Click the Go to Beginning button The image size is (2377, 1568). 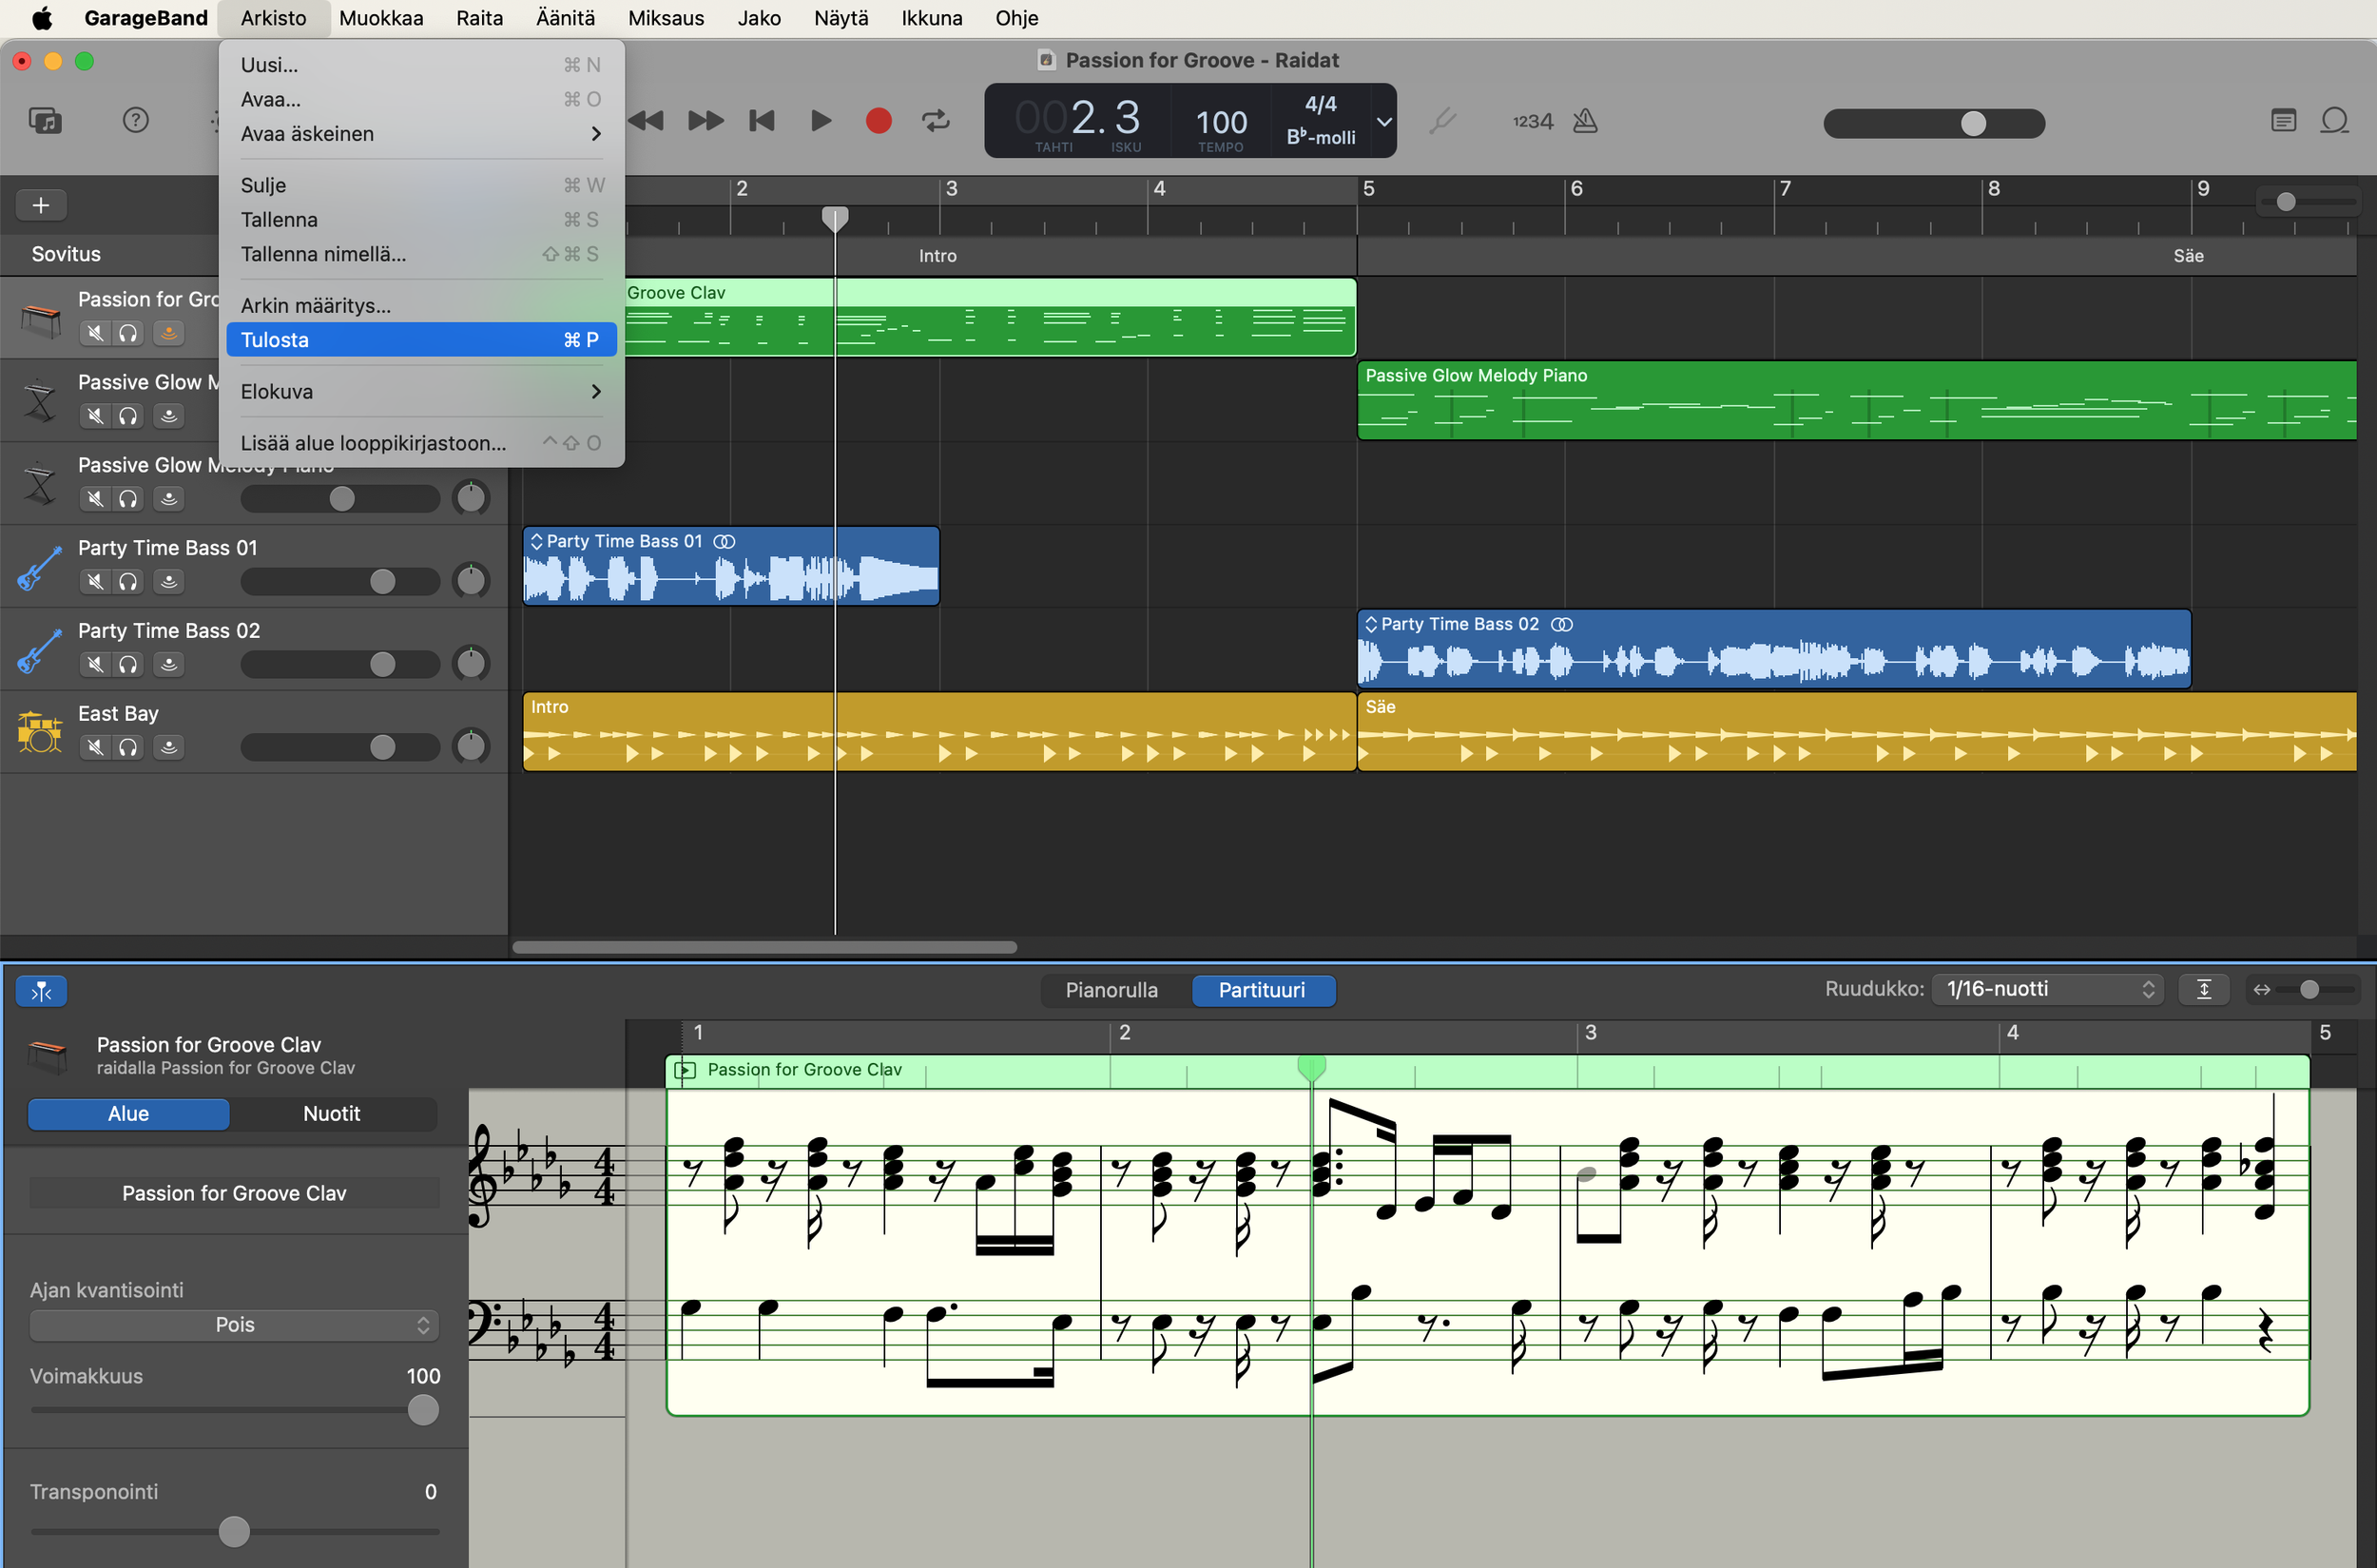pyautogui.click(x=762, y=121)
